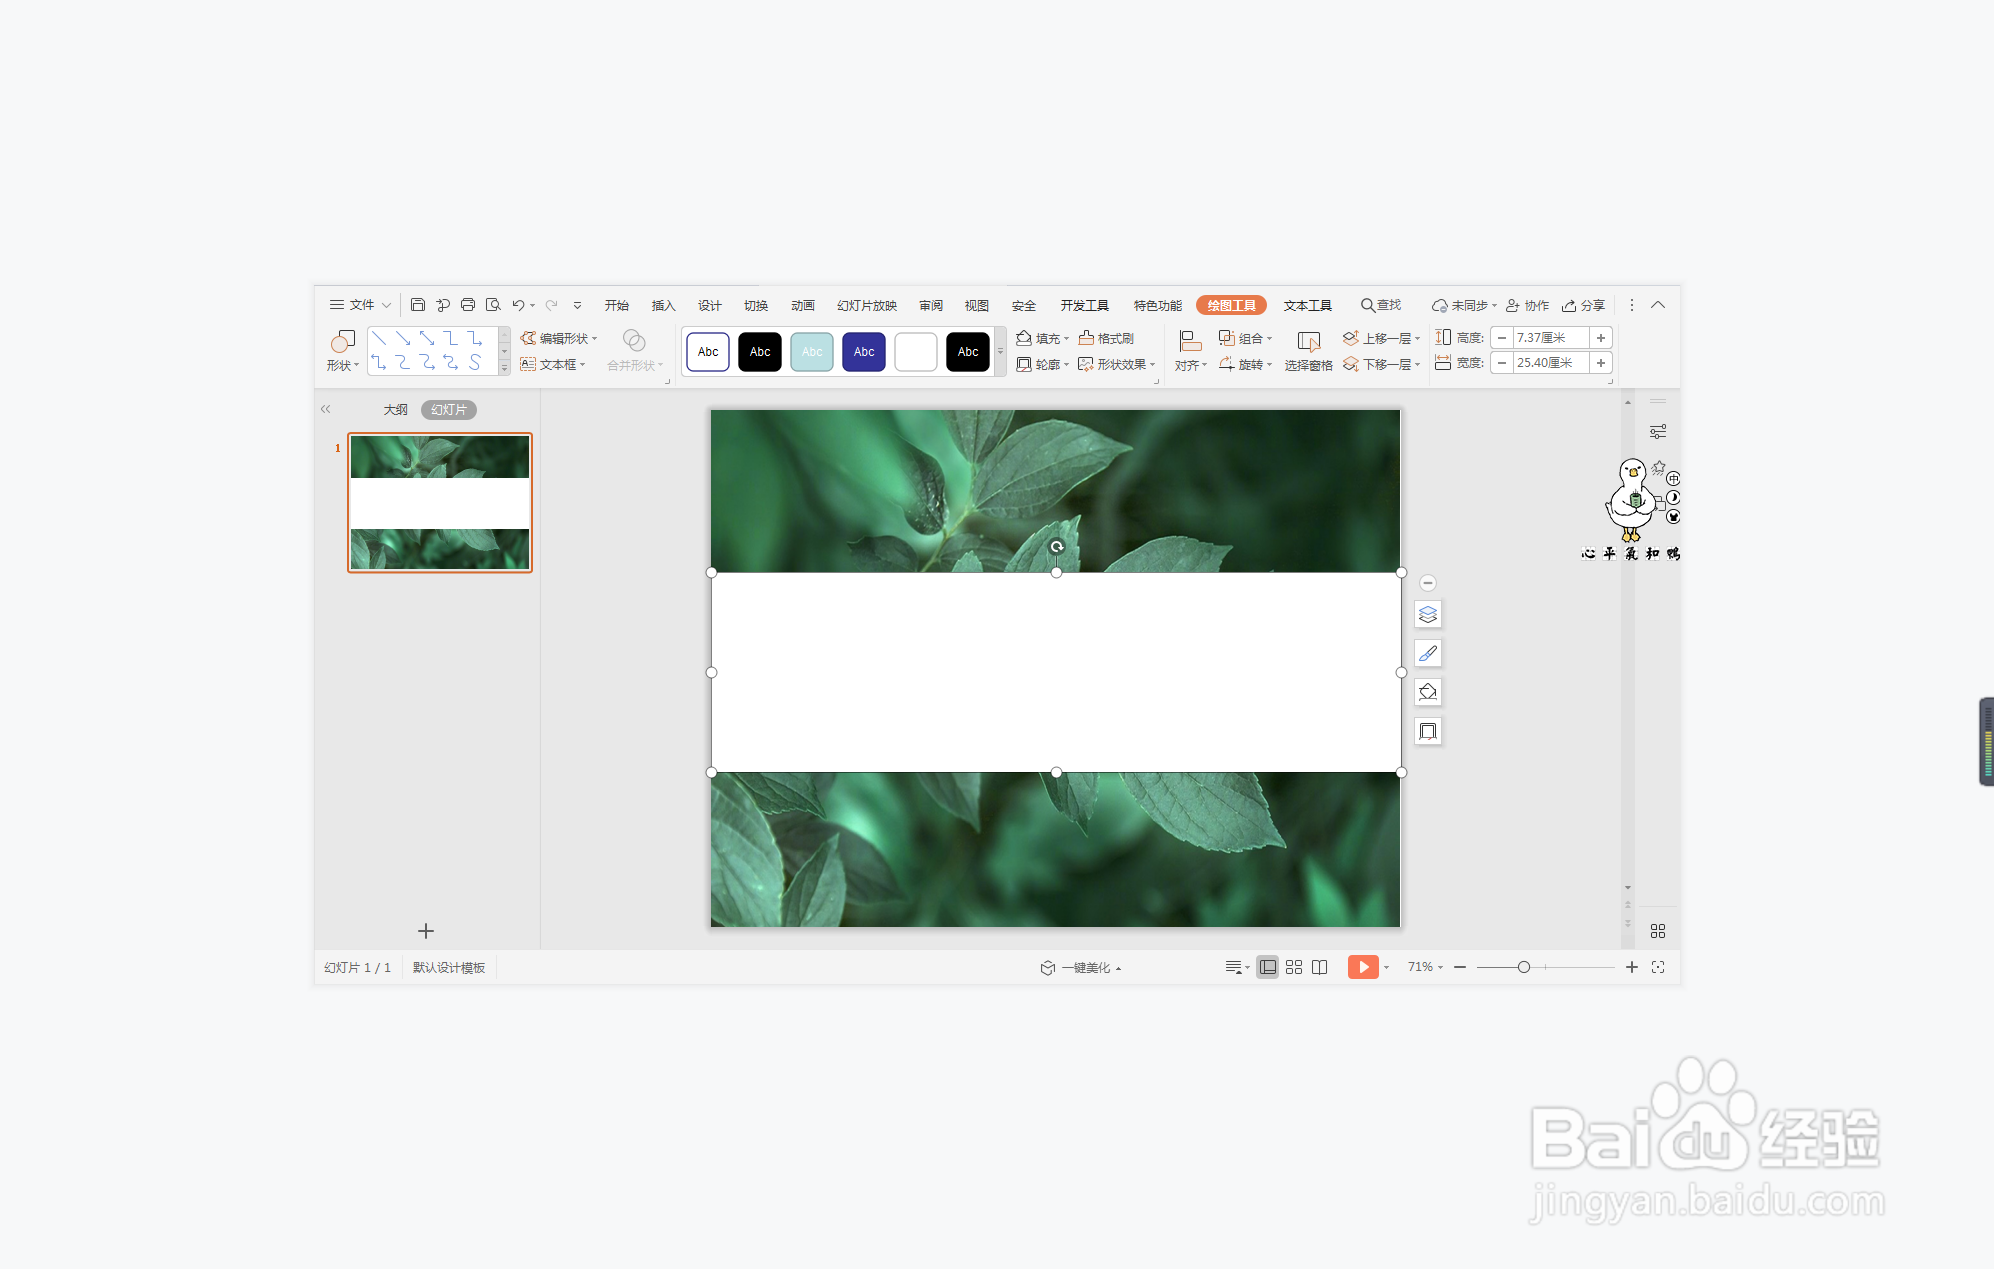Open the Selection Pane (选择窗格)
This screenshot has width=1994, height=1269.
point(1308,351)
